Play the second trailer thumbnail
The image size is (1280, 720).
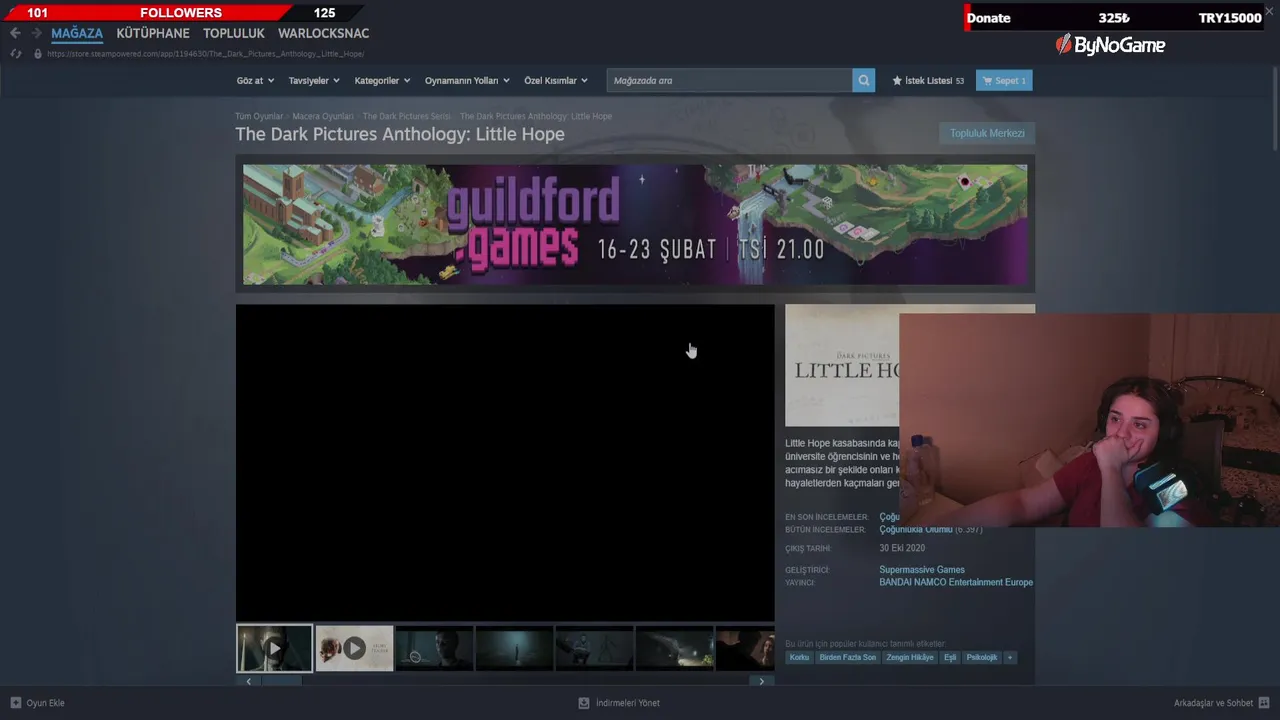[x=354, y=648]
